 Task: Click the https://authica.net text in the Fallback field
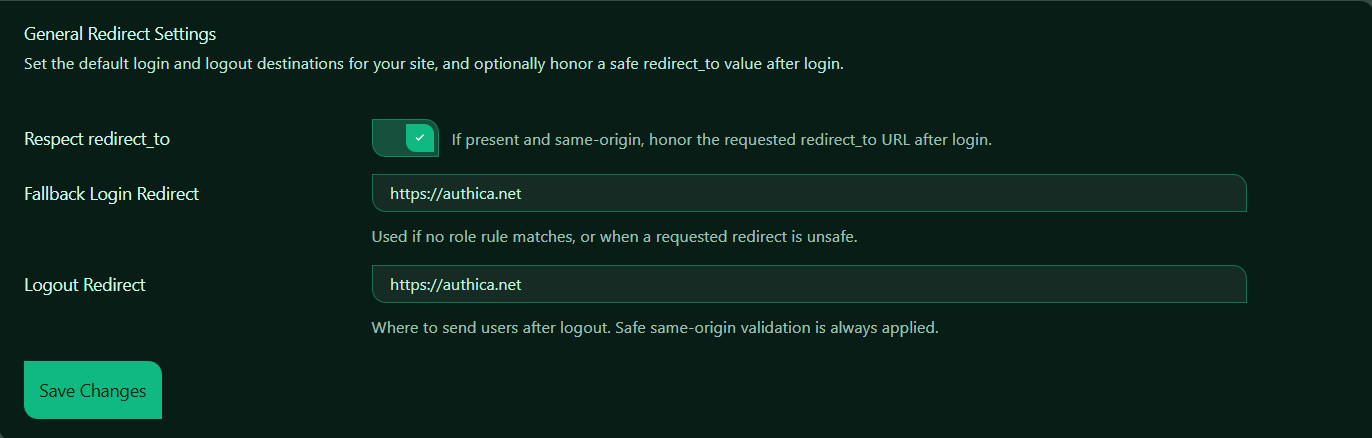click(x=456, y=194)
